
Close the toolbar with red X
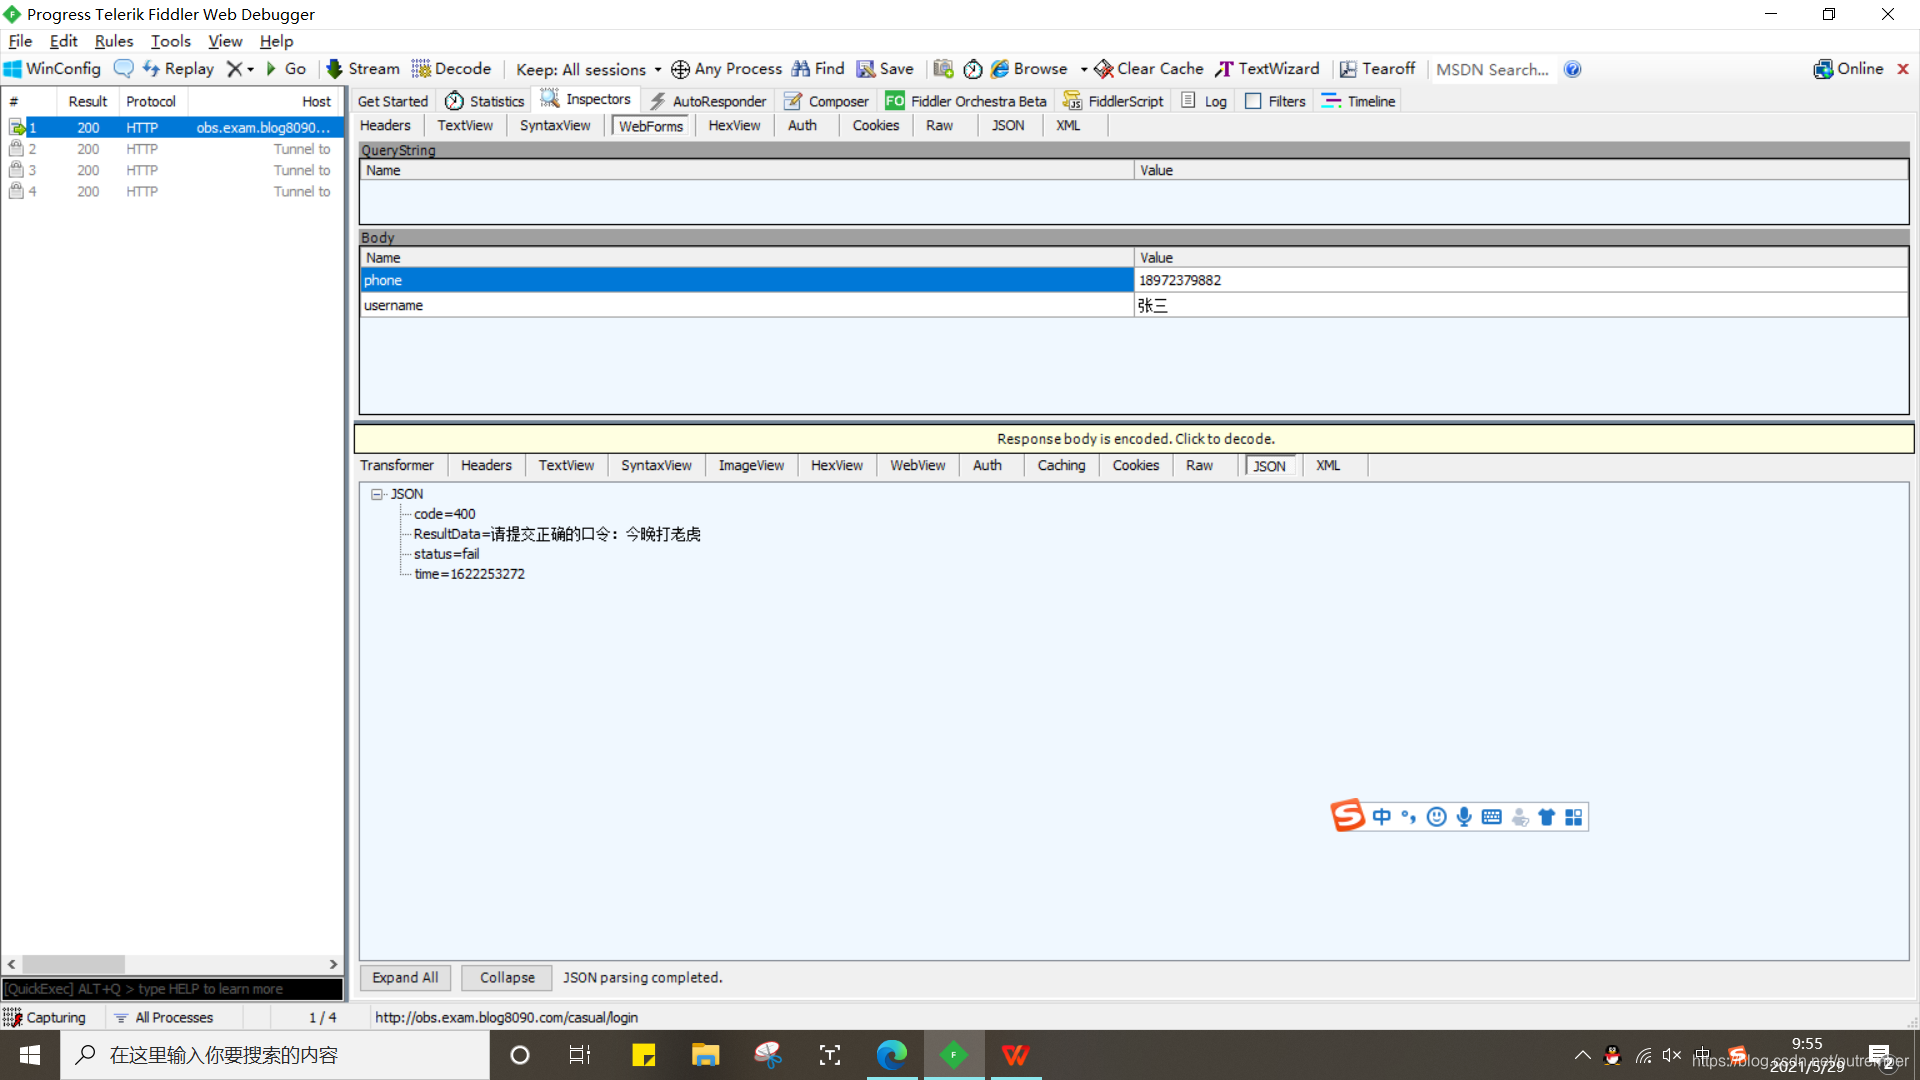(1903, 69)
